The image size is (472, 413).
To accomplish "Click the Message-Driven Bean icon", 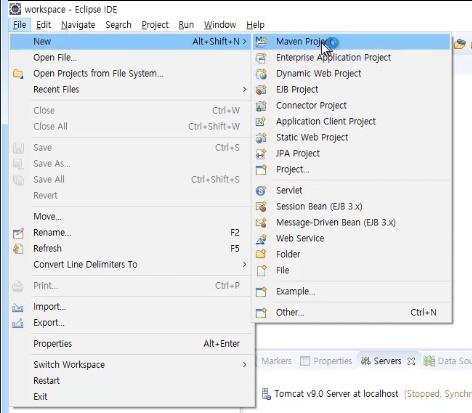I will 261,223.
